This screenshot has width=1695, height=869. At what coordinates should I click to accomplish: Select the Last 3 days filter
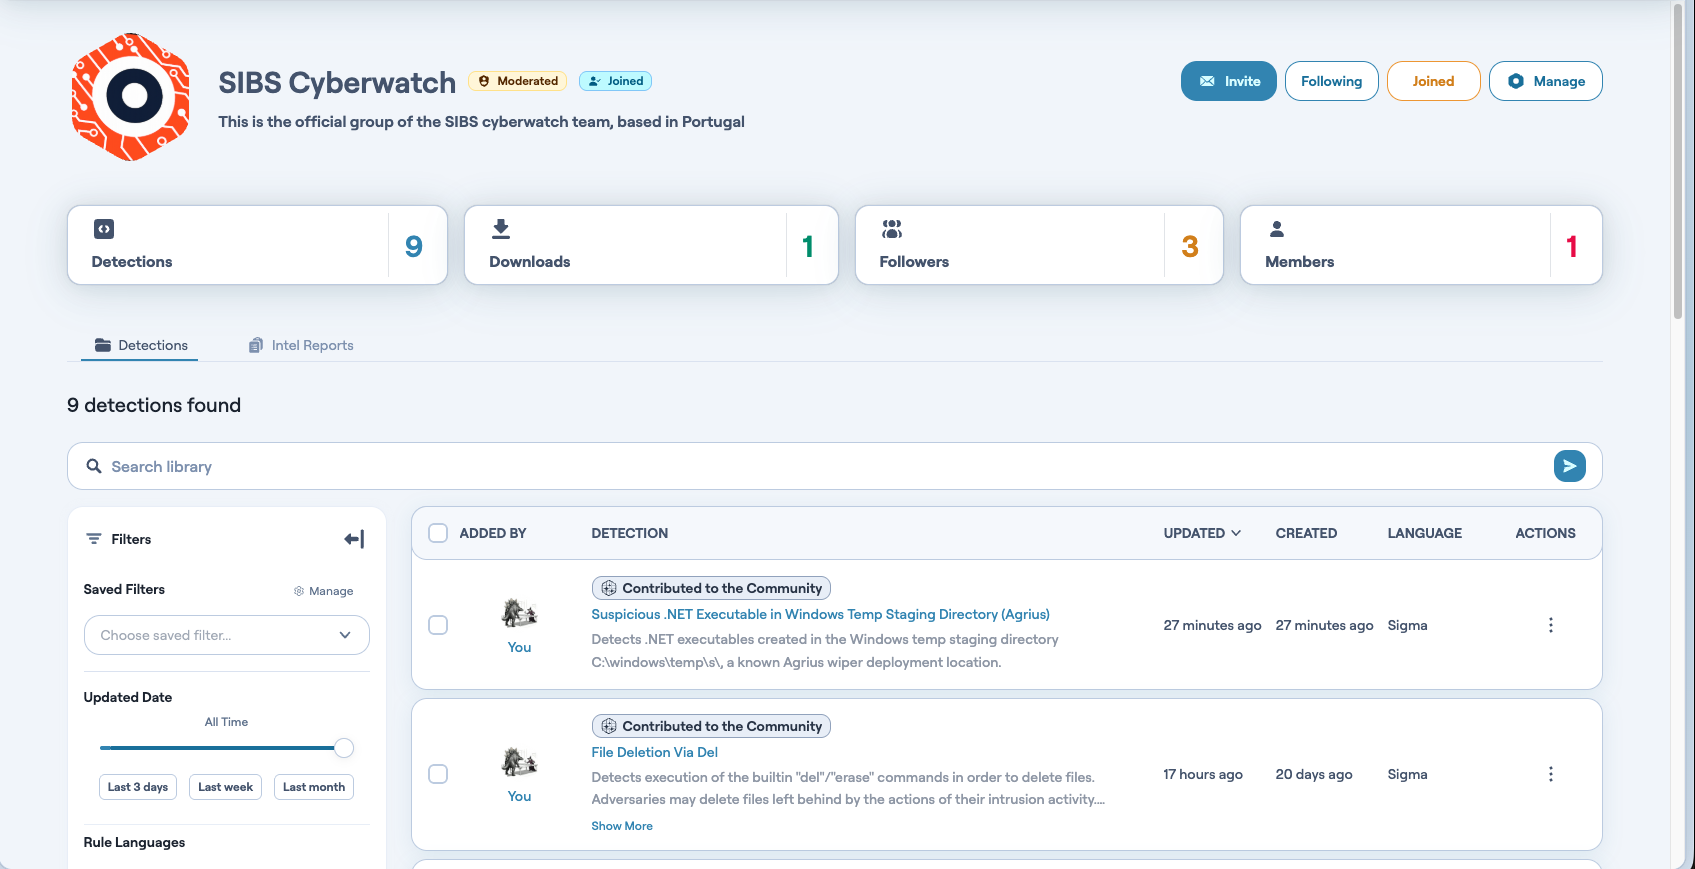(138, 787)
